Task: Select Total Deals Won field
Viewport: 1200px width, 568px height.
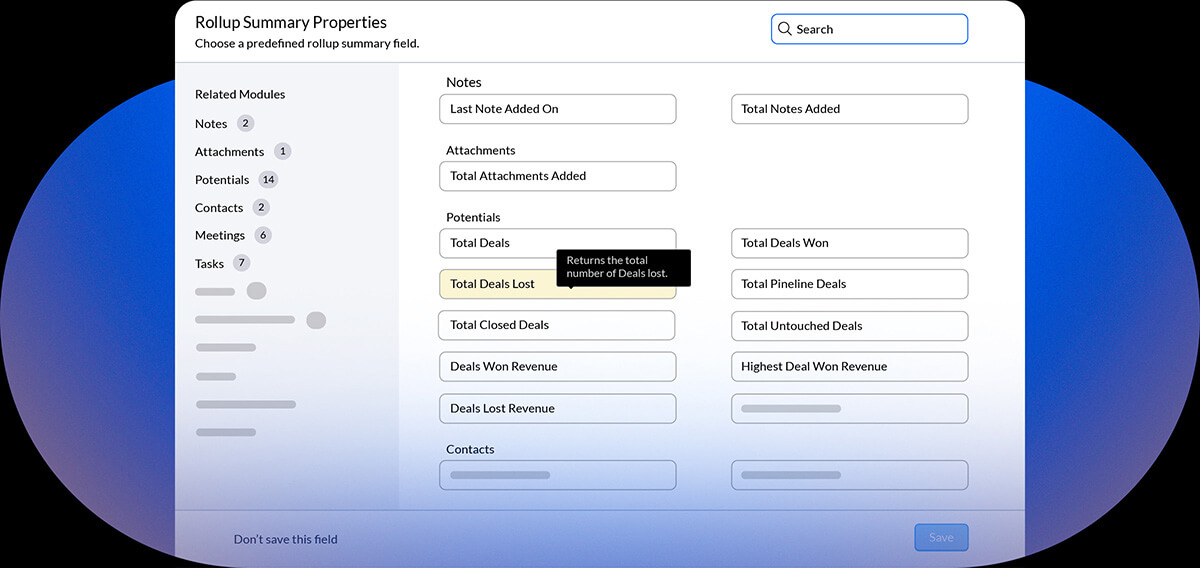Action: [x=849, y=243]
